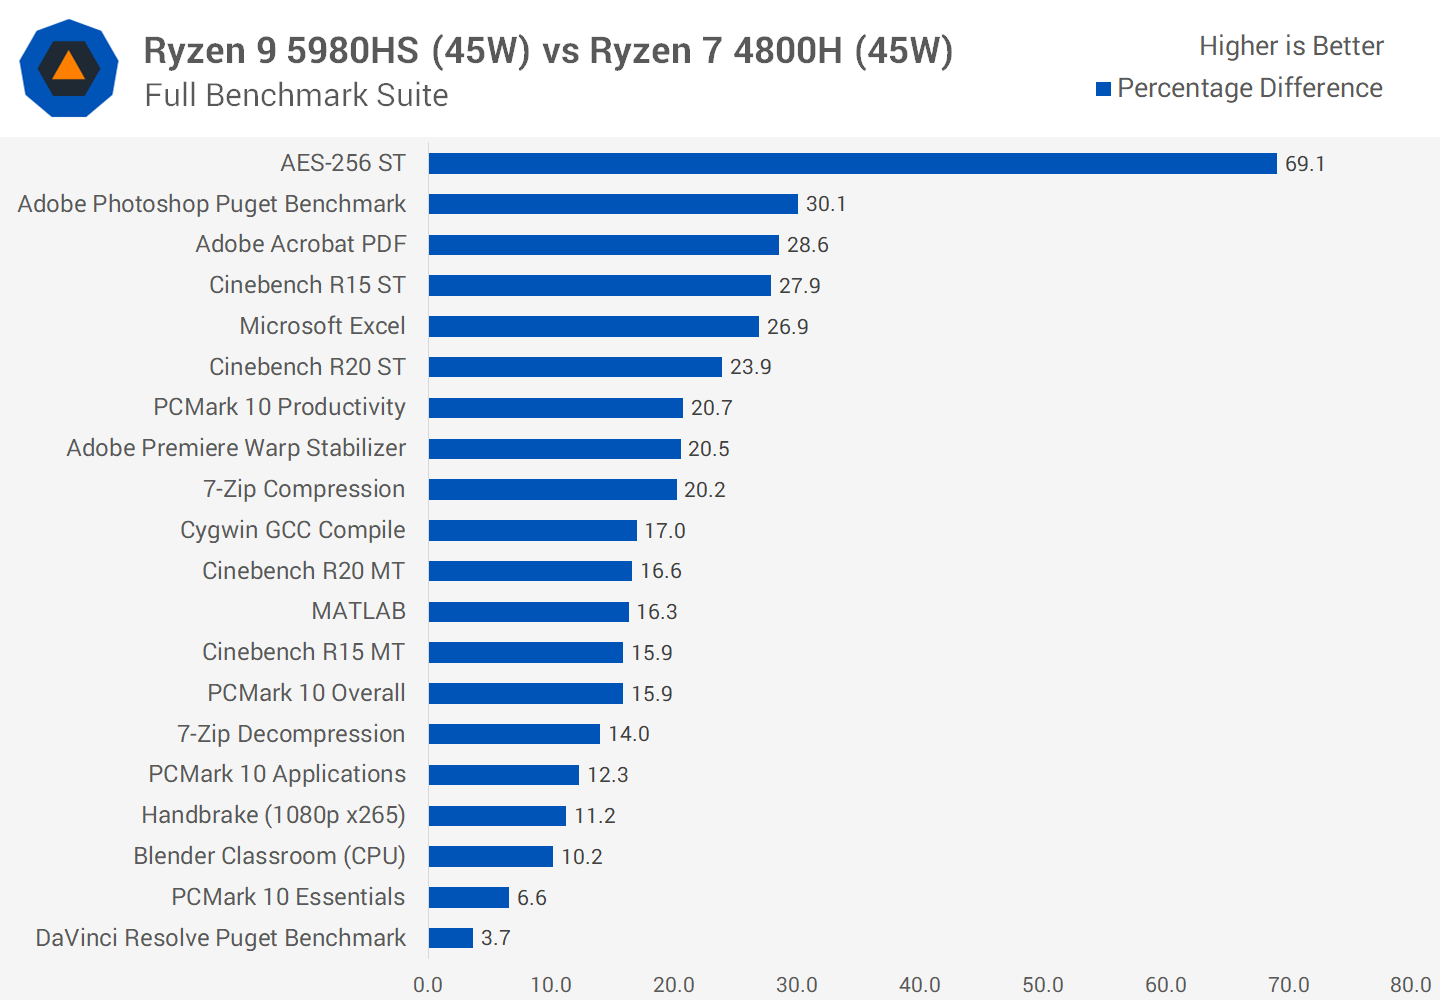
Task: Select the Cygwin GCC Compile label
Action: click(293, 530)
